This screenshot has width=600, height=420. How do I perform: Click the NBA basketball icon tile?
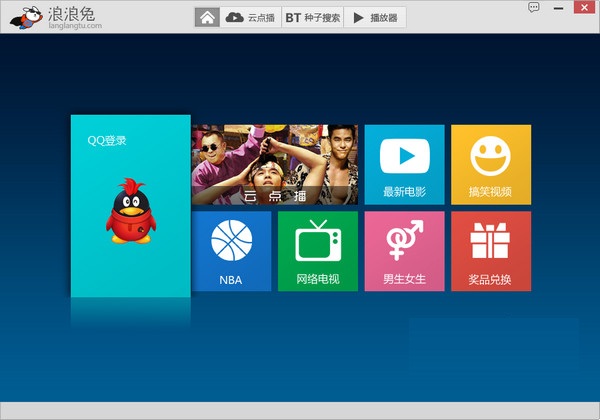231,243
